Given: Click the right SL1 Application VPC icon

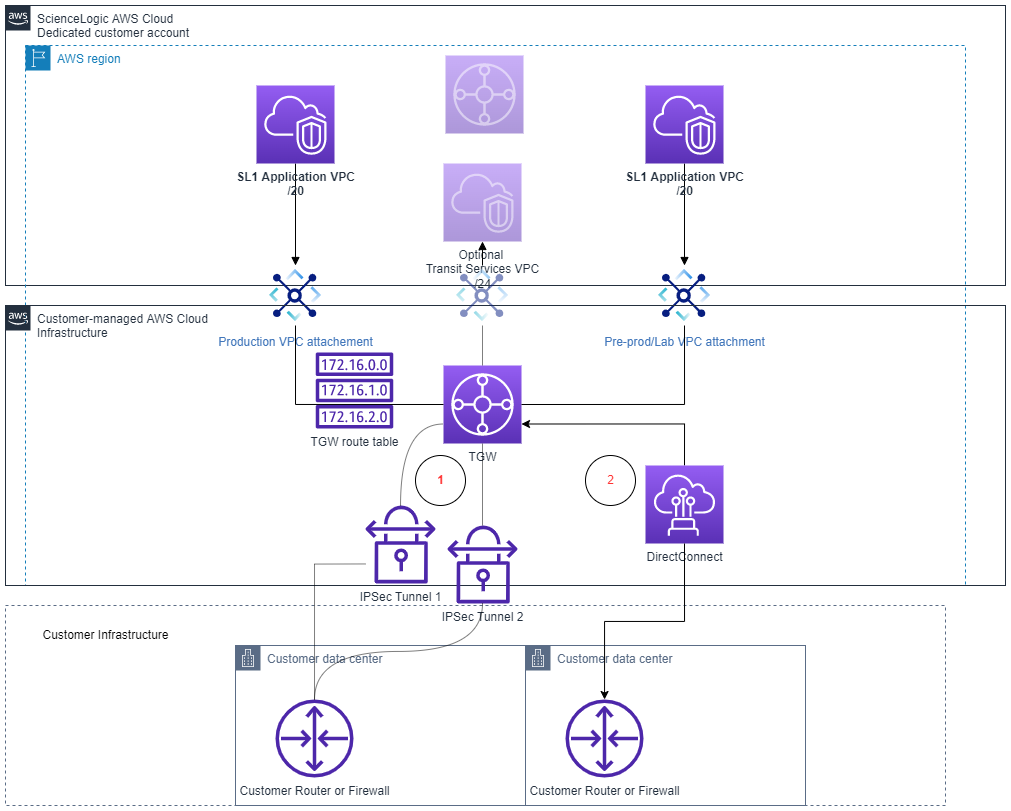Looking at the screenshot, I should pos(685,124).
